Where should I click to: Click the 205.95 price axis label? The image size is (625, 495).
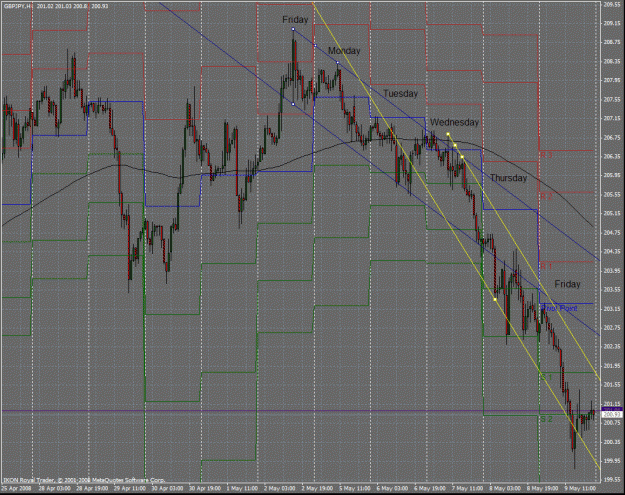(x=611, y=175)
